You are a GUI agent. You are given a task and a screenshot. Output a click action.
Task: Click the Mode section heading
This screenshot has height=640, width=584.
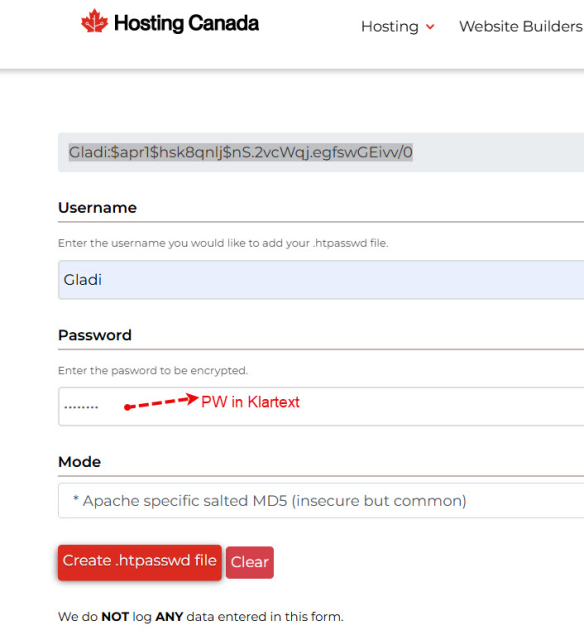(x=80, y=462)
